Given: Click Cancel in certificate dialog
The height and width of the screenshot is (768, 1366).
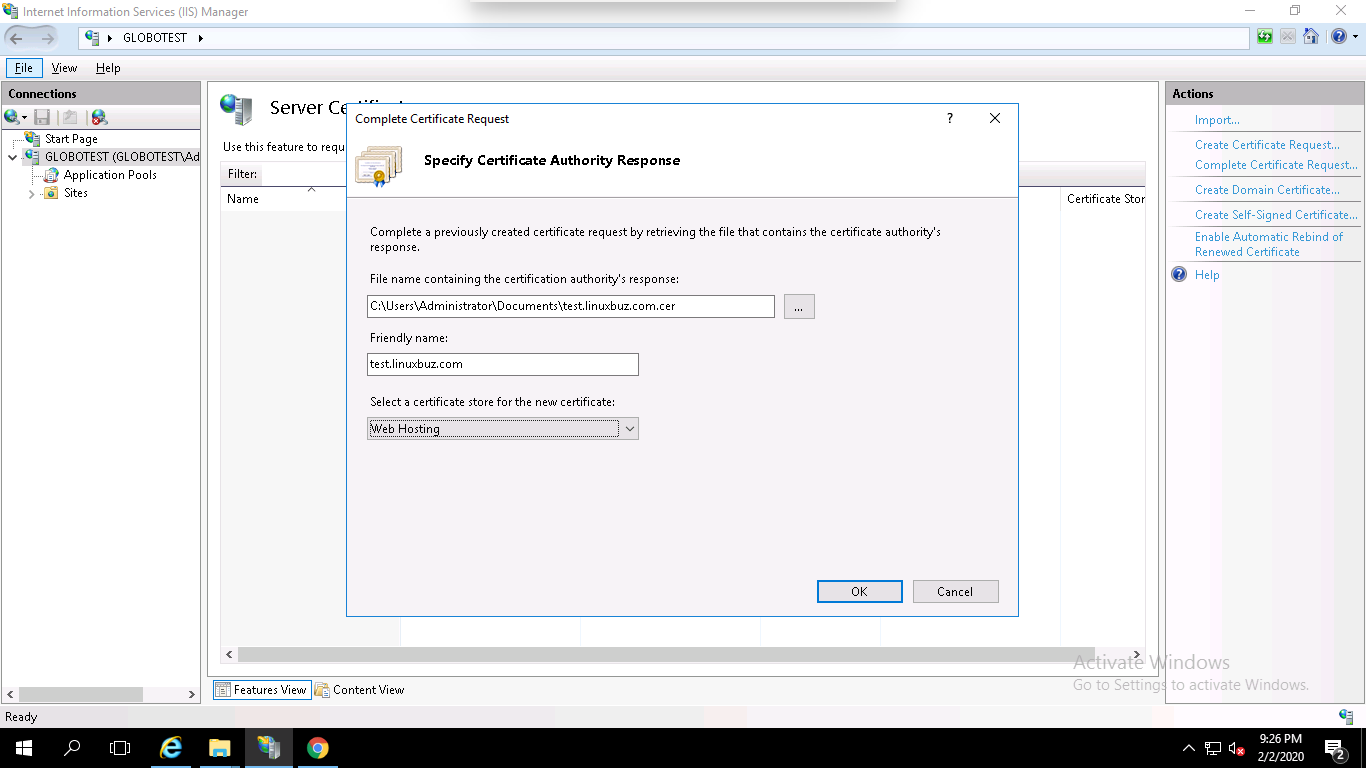Looking at the screenshot, I should pyautogui.click(x=955, y=592).
